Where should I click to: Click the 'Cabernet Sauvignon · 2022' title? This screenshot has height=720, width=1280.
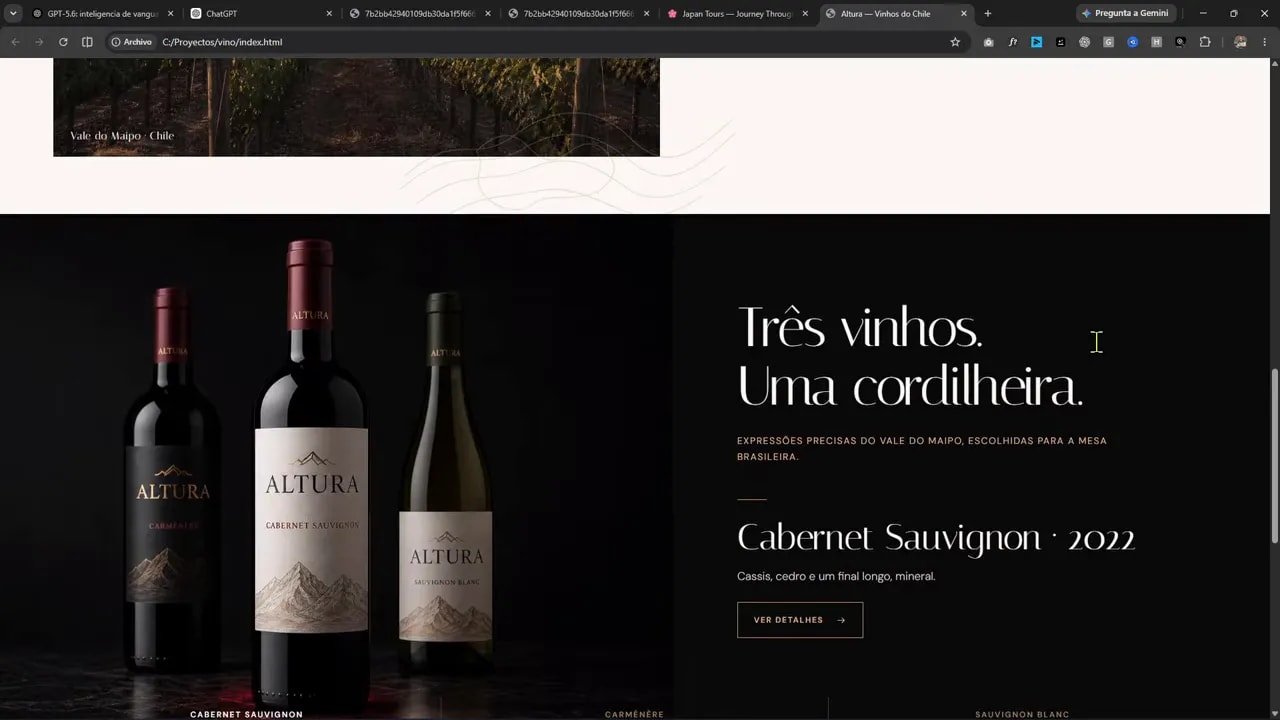coord(936,538)
